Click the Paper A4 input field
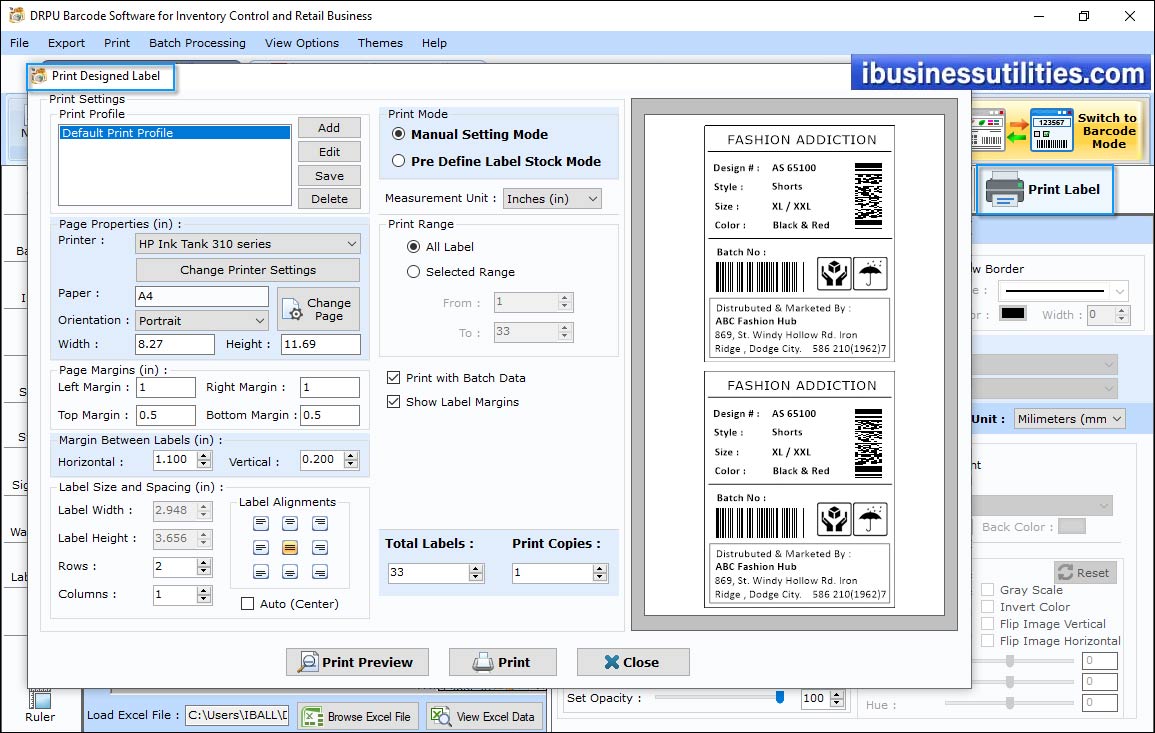Image resolution: width=1155 pixels, height=733 pixels. coord(202,296)
